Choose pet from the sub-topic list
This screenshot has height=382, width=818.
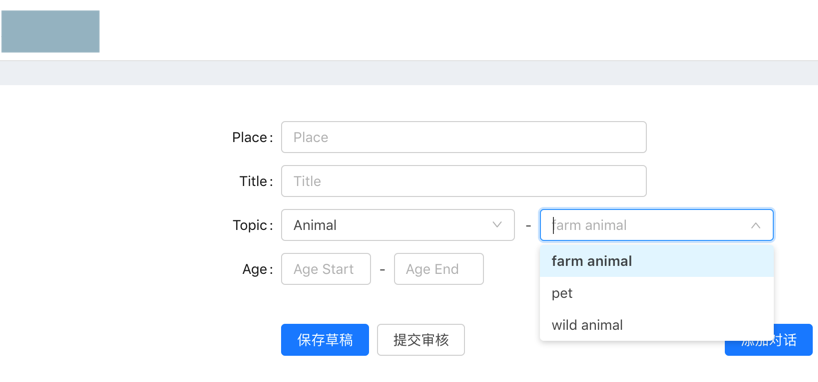click(x=656, y=293)
